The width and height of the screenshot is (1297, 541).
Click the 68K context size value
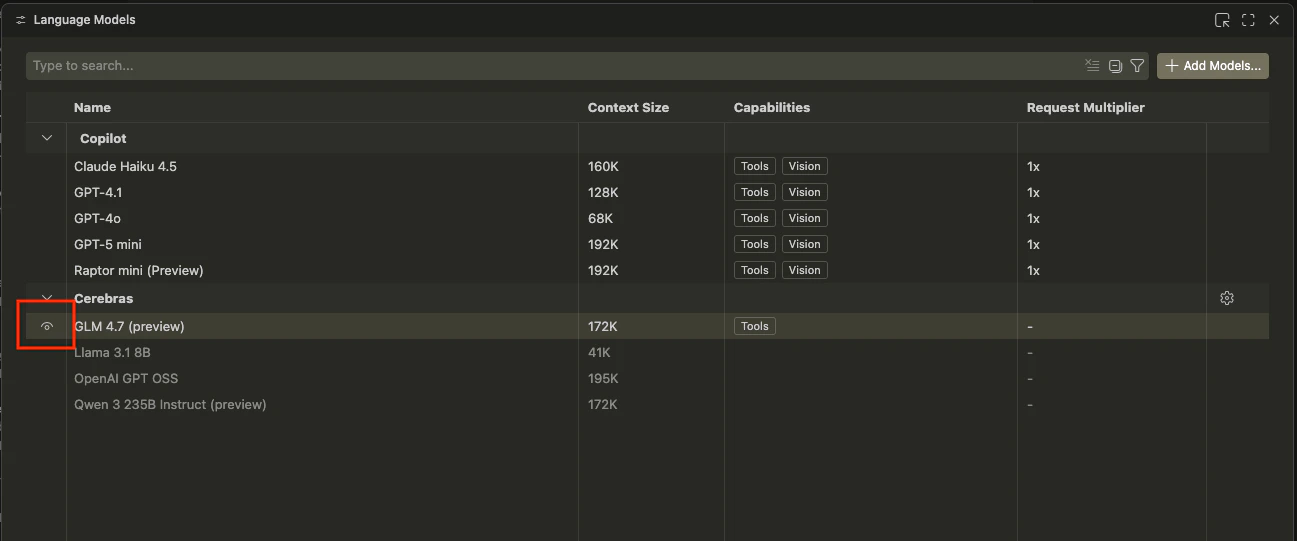[x=600, y=218]
